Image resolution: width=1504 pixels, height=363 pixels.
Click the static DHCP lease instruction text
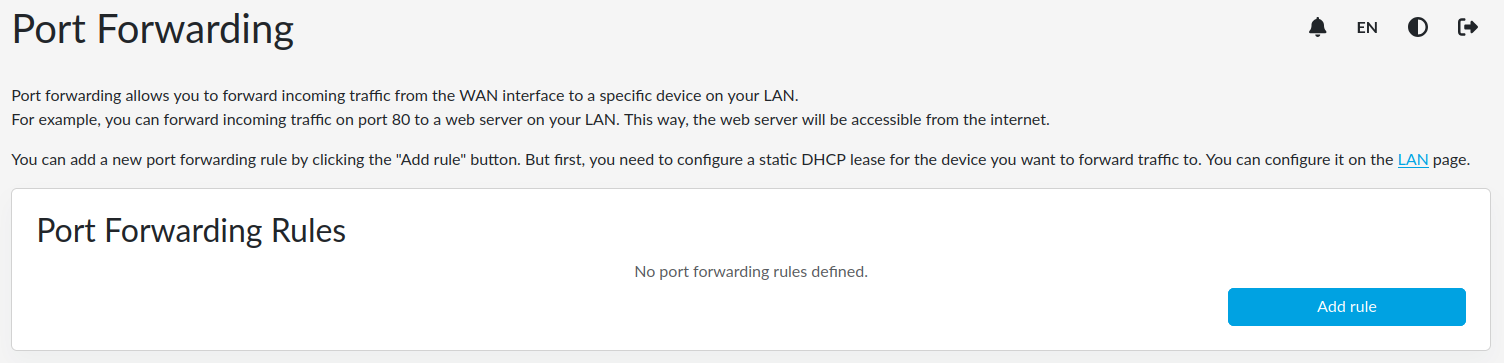click(741, 159)
